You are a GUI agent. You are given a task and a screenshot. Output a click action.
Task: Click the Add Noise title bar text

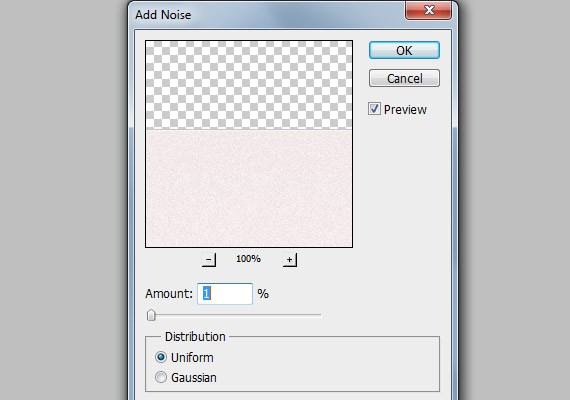click(x=163, y=15)
